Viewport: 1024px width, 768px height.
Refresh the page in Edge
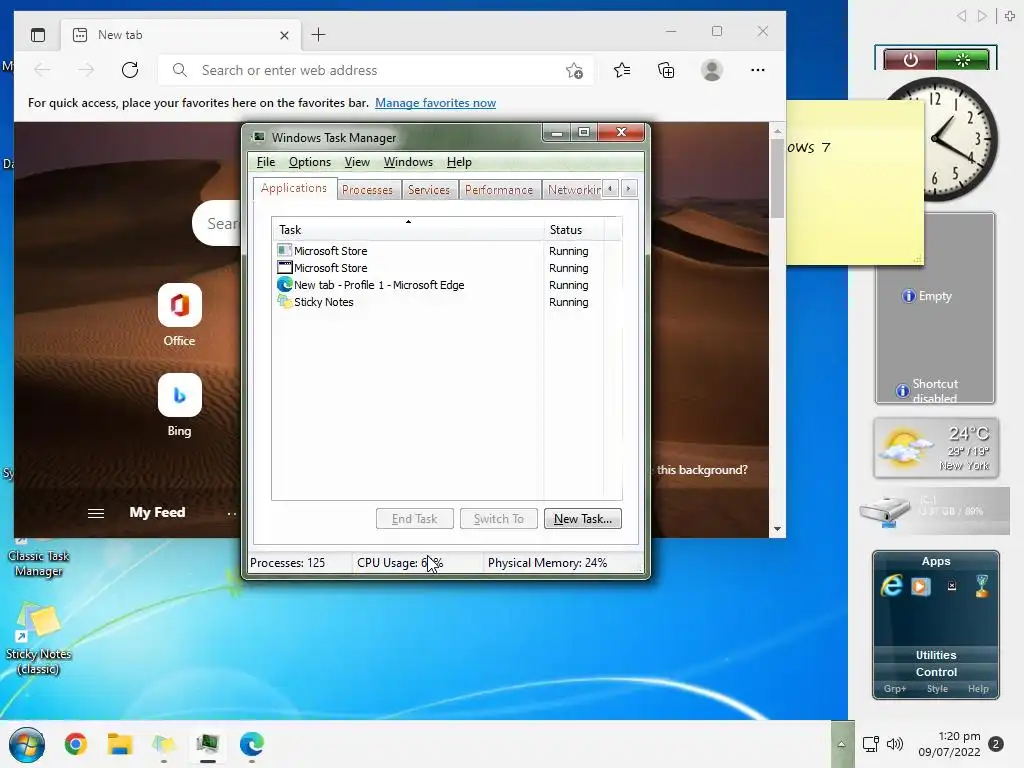click(130, 70)
